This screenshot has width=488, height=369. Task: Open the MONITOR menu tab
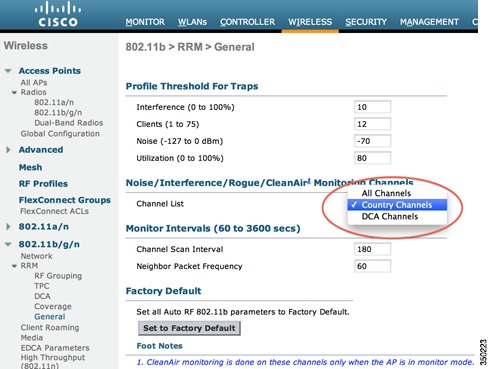[x=145, y=22]
